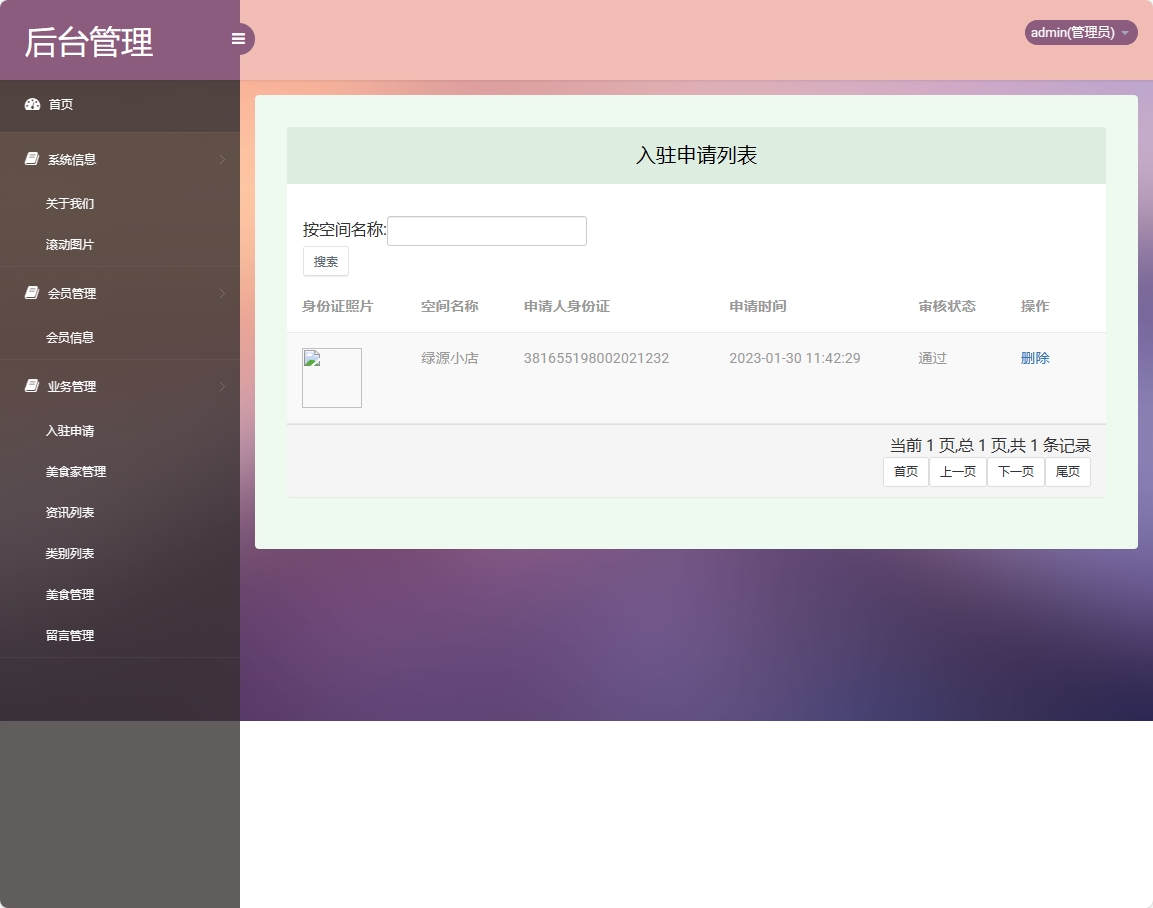Collapse the 业务管理 section chevron
This screenshot has width=1153, height=908.
click(221, 387)
